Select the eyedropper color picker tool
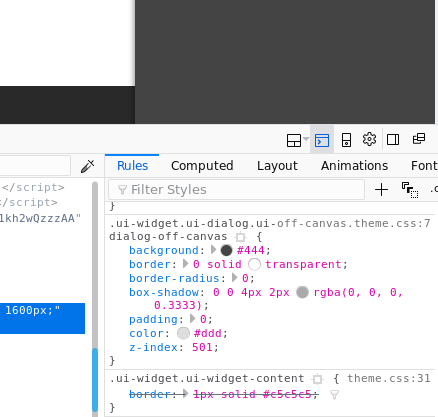 point(88,166)
